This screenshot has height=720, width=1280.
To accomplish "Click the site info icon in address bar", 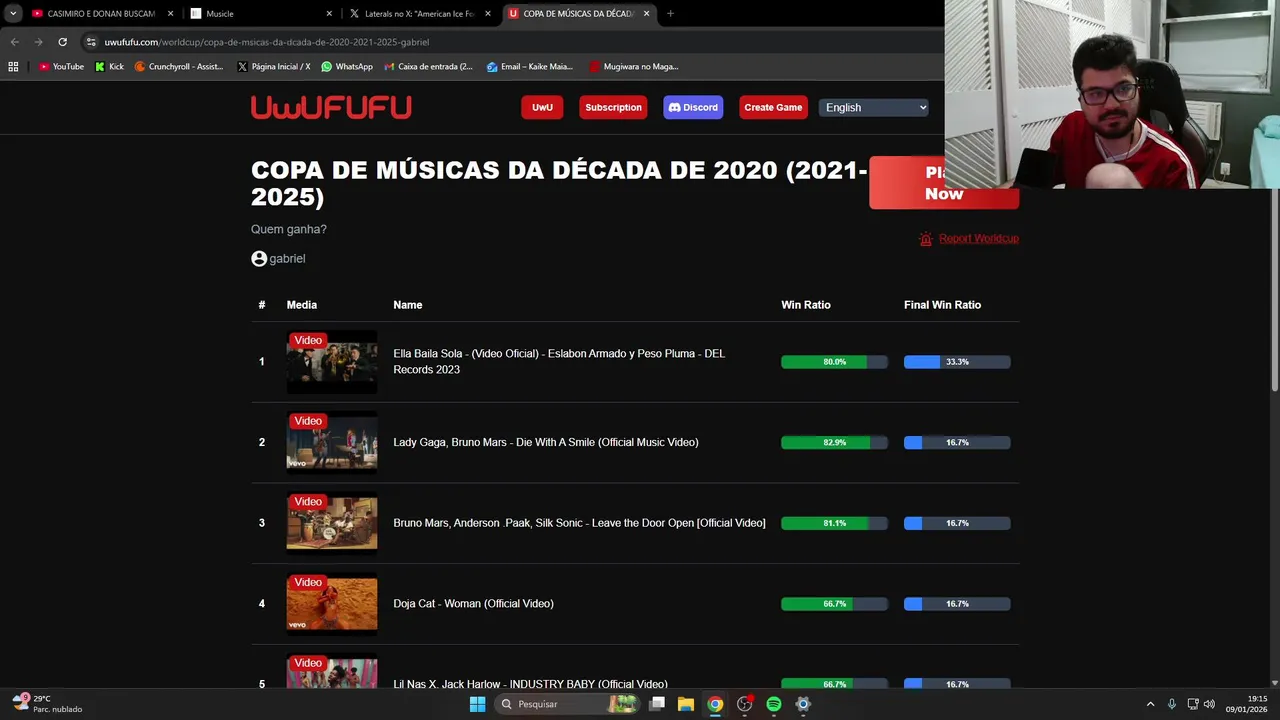I will point(91,42).
